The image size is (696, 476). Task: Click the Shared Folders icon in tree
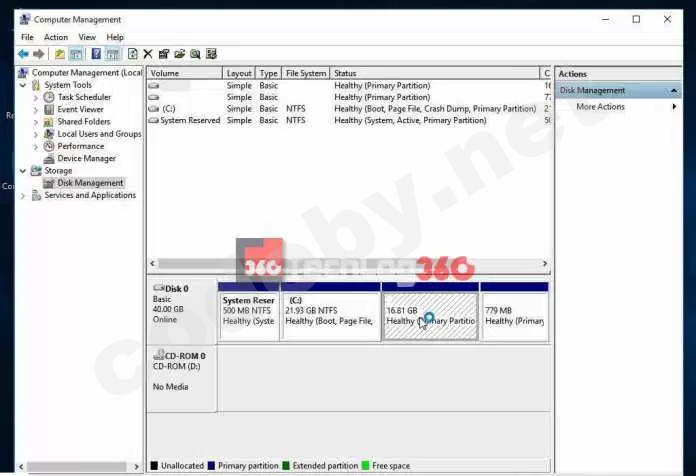(49, 122)
